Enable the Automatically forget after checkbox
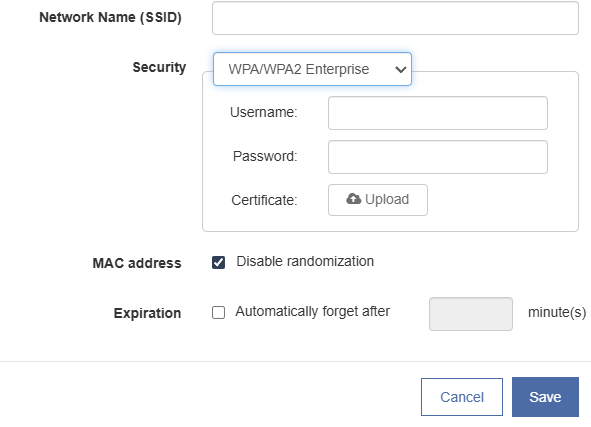Image resolution: width=591 pixels, height=427 pixels. coord(218,312)
